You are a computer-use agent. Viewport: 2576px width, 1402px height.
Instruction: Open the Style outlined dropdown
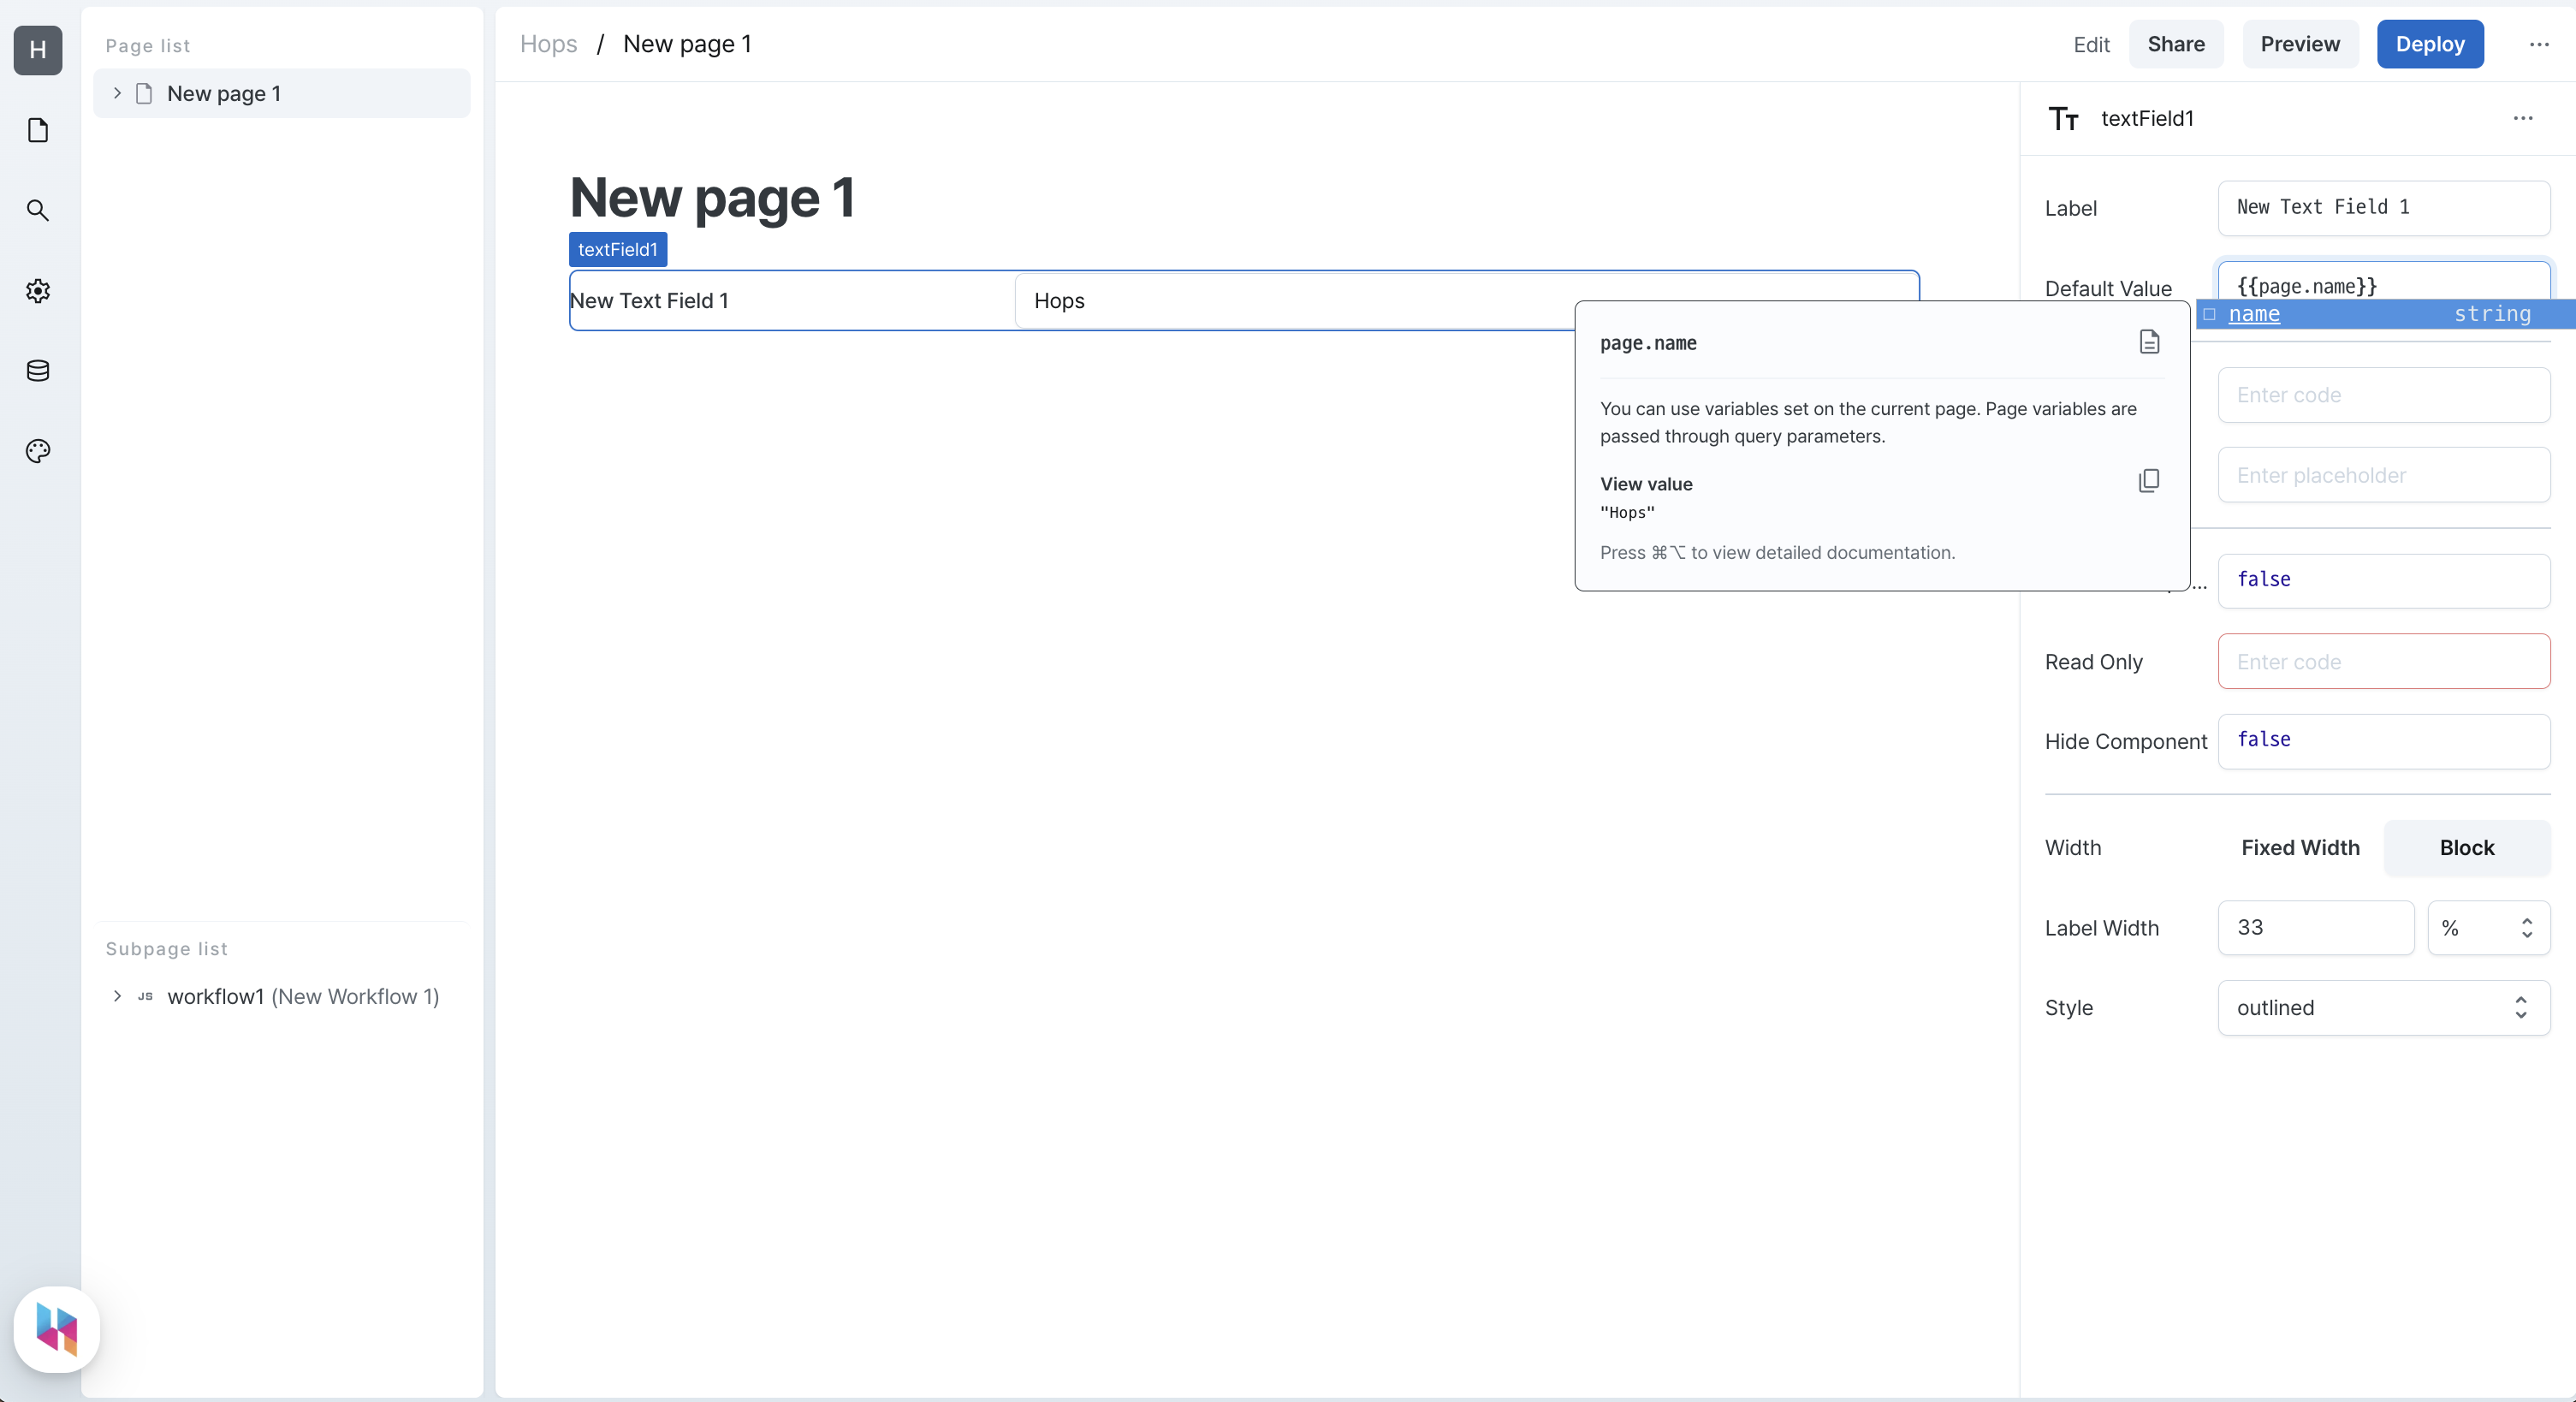(x=2386, y=1008)
